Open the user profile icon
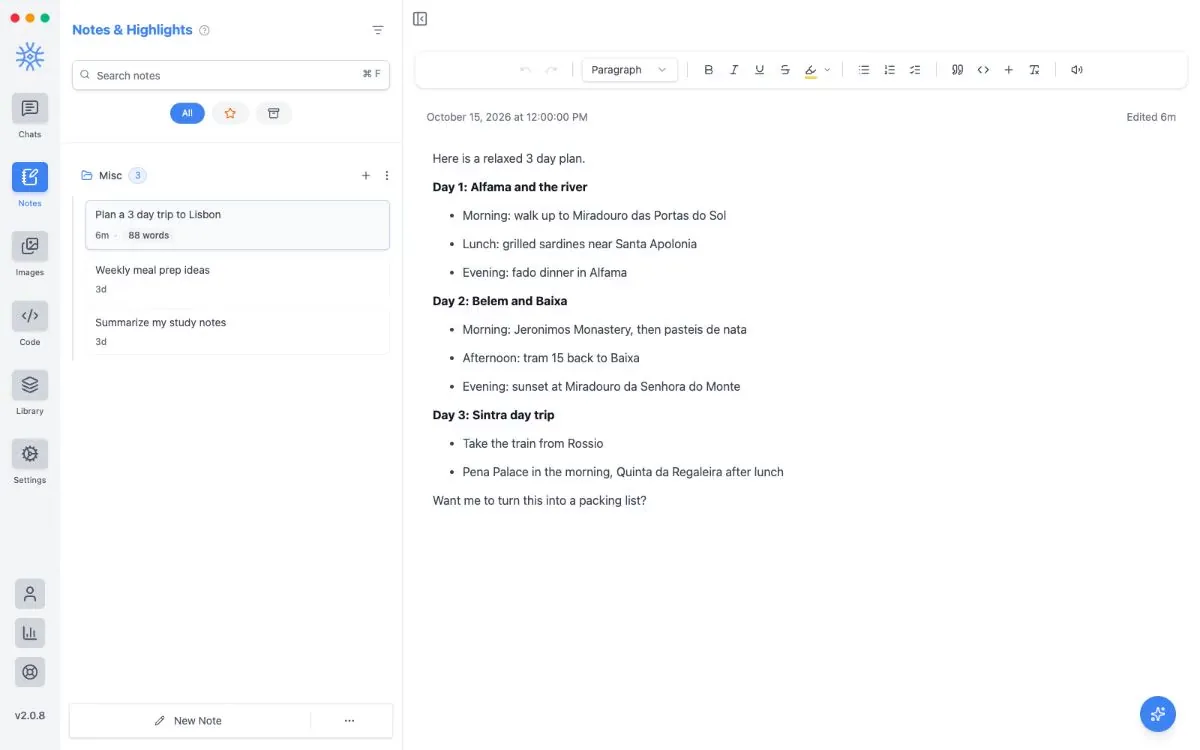This screenshot has width=1200, height=750. (30, 594)
